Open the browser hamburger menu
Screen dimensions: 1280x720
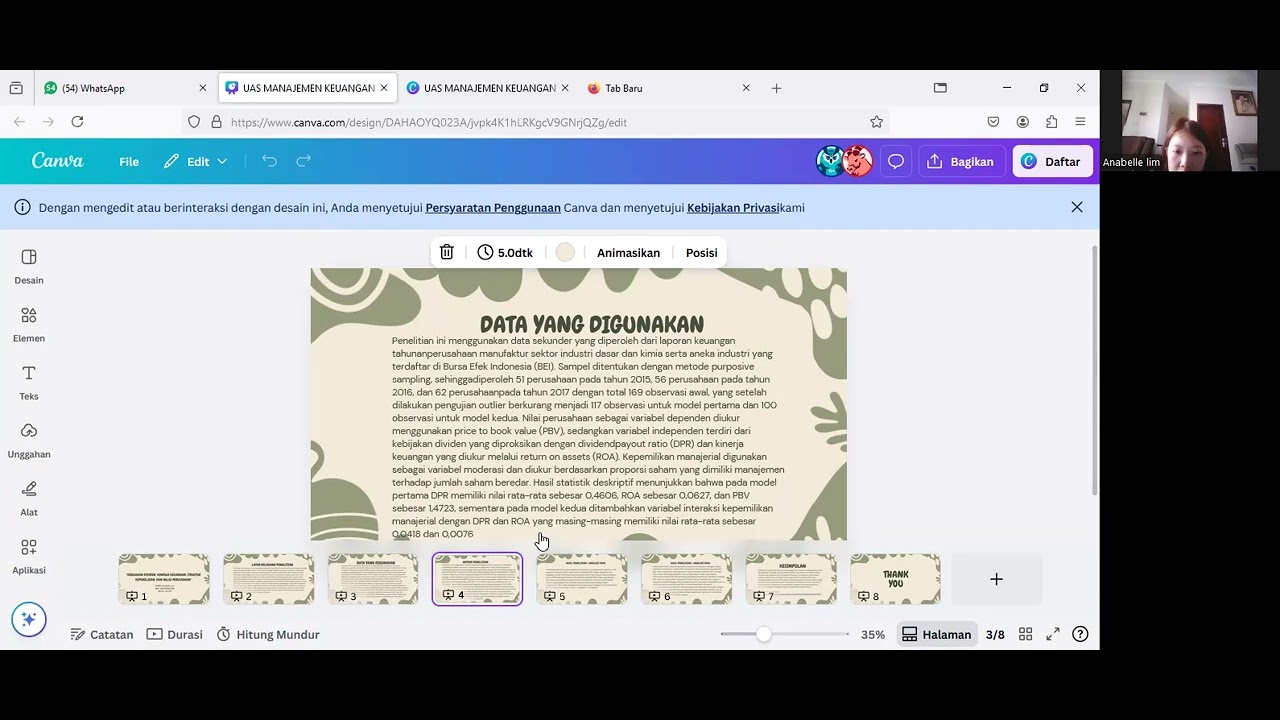[x=1080, y=122]
